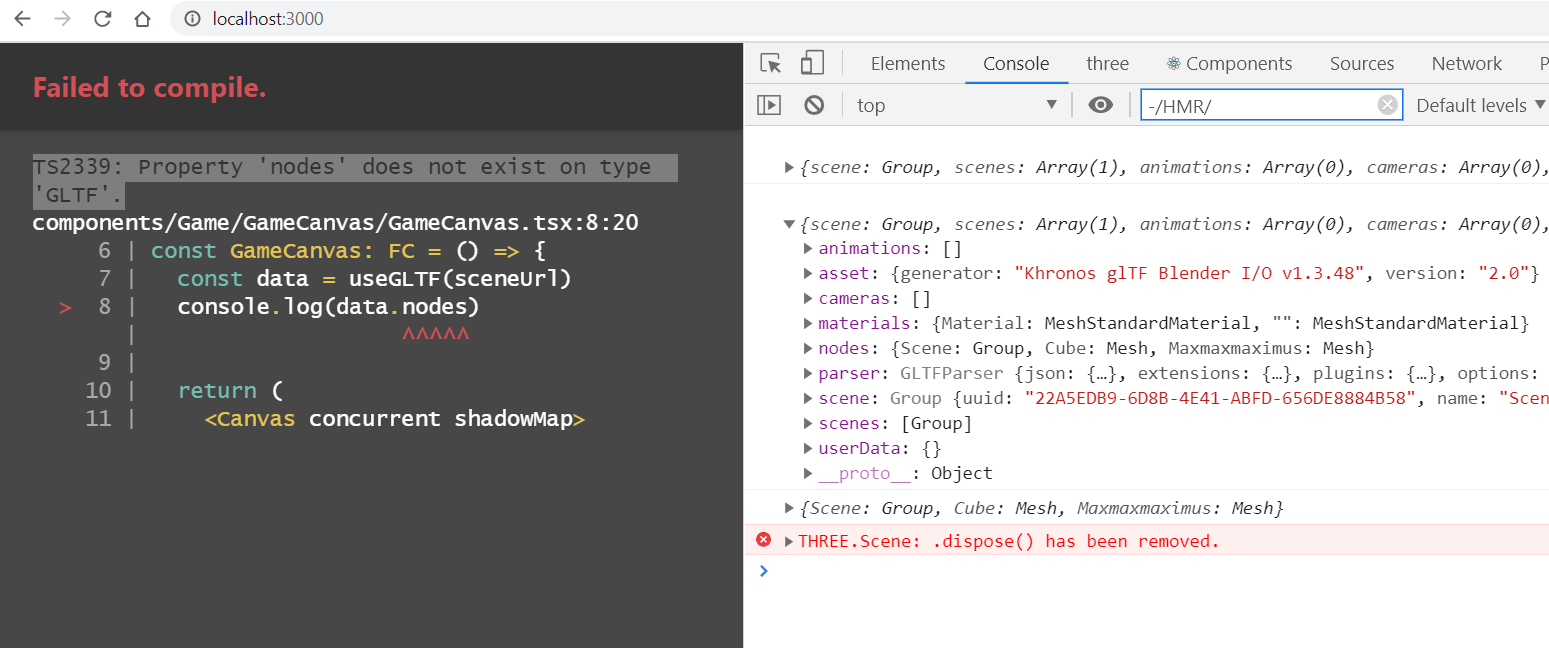The image size is (1549, 648).
Task: Expand the __proto__ Object entry
Action: (x=808, y=473)
